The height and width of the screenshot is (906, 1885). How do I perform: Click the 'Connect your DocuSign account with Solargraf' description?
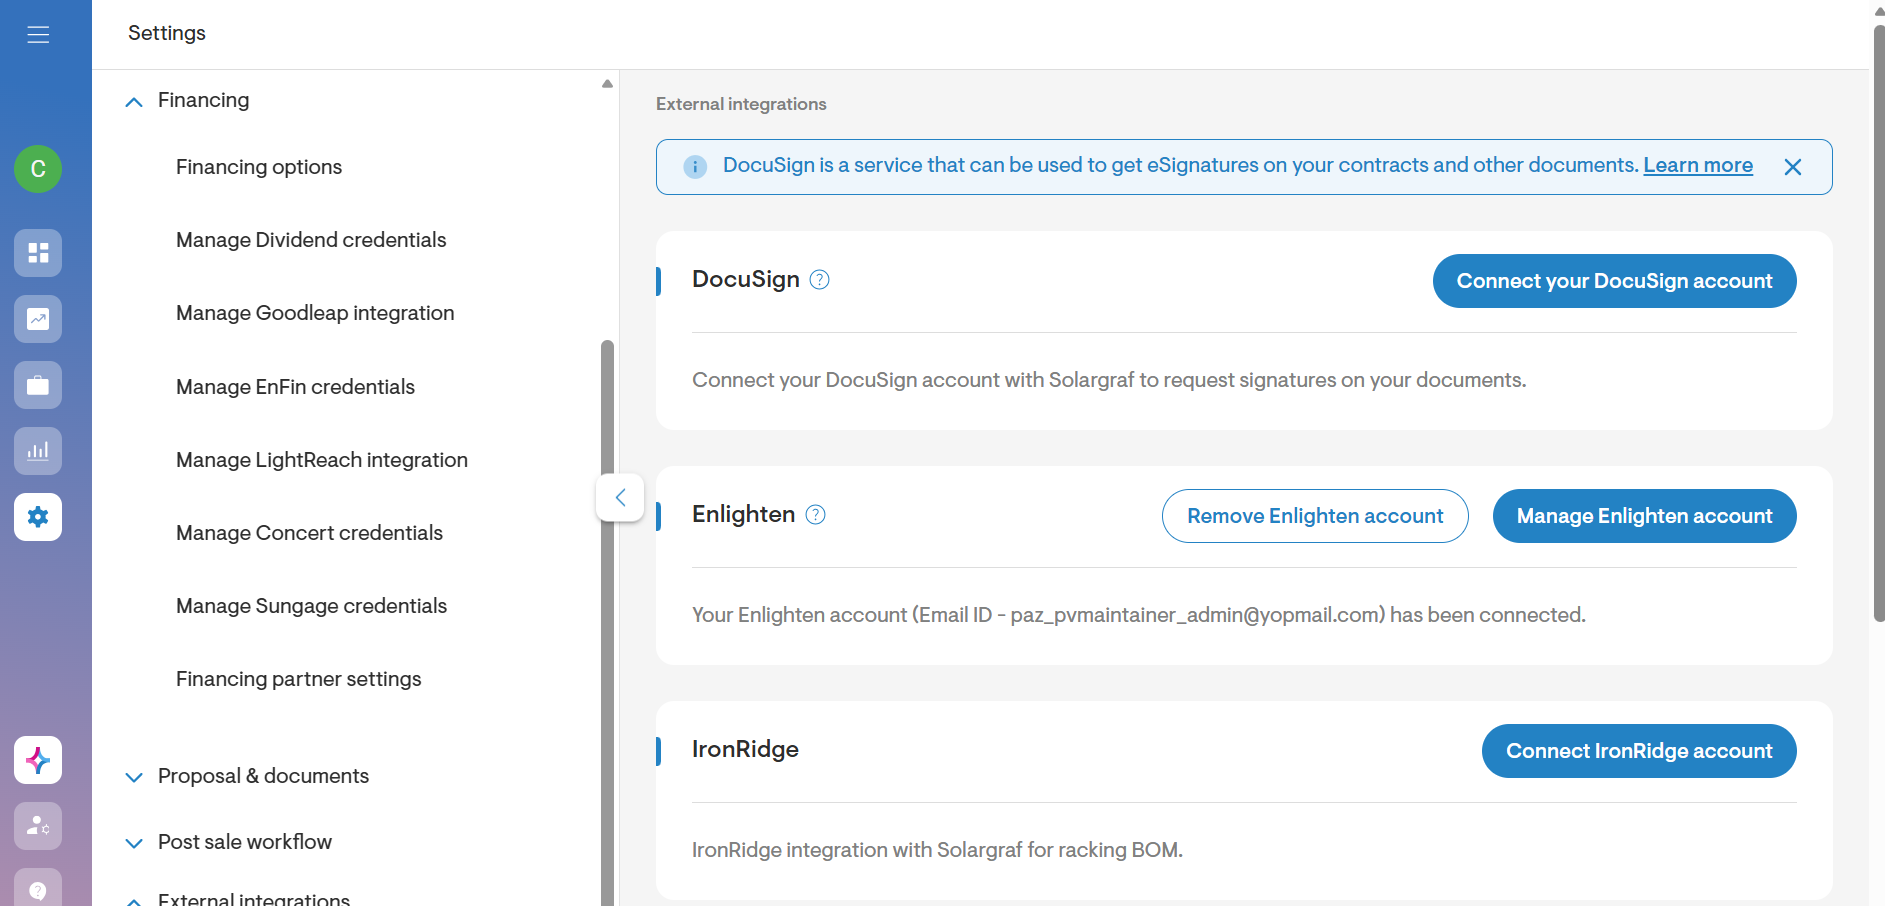(1109, 380)
